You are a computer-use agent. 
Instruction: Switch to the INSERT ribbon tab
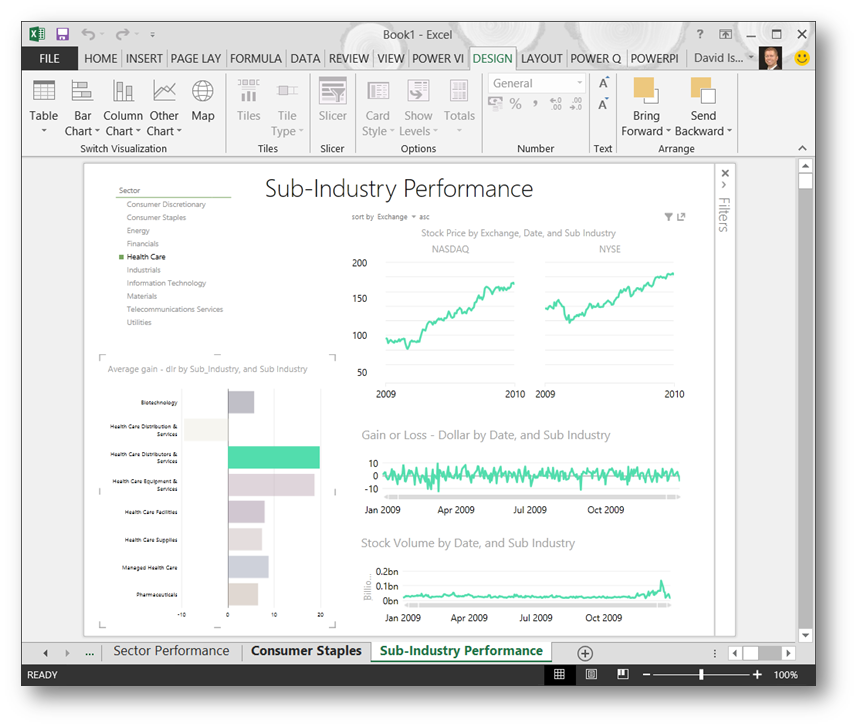[x=144, y=59]
